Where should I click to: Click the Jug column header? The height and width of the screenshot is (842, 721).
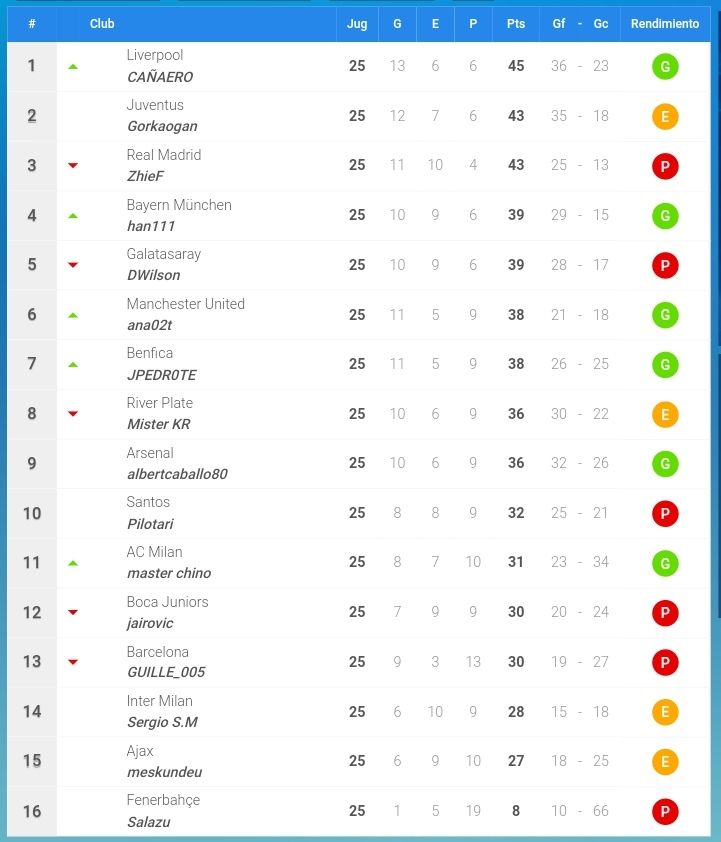coord(357,24)
